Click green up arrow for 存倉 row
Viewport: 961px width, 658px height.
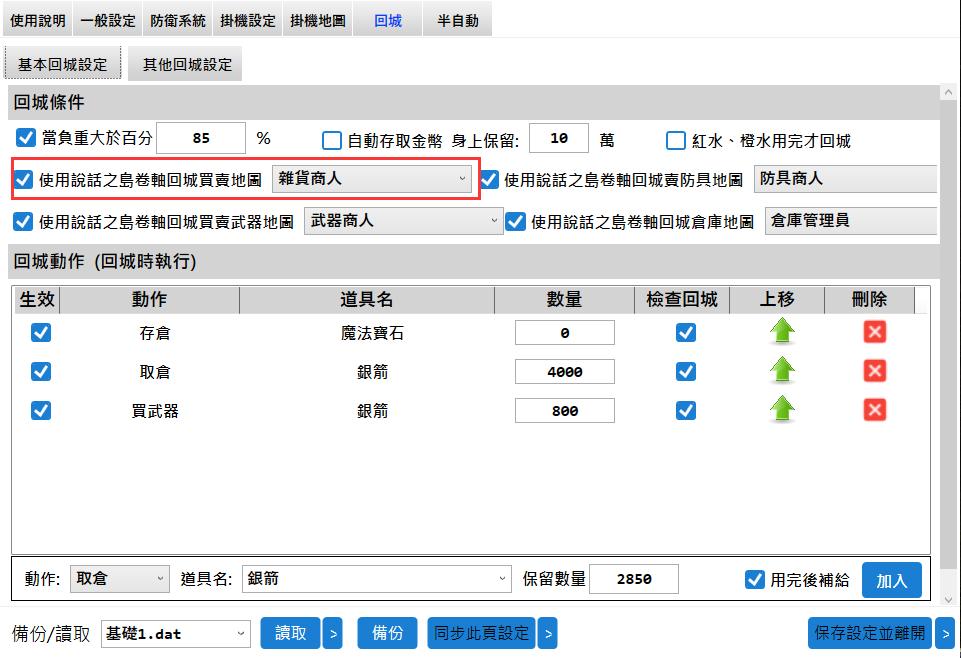tap(782, 333)
